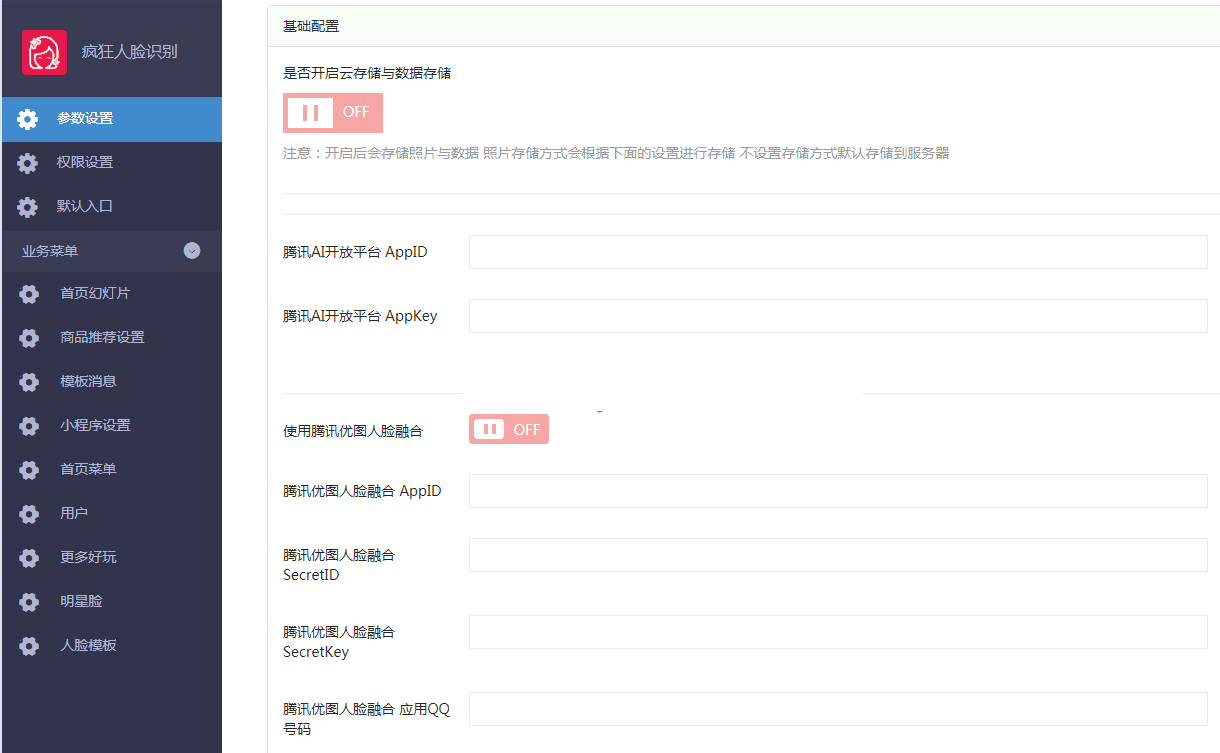Click the gear icon beside 首页幻灯片

coord(29,294)
